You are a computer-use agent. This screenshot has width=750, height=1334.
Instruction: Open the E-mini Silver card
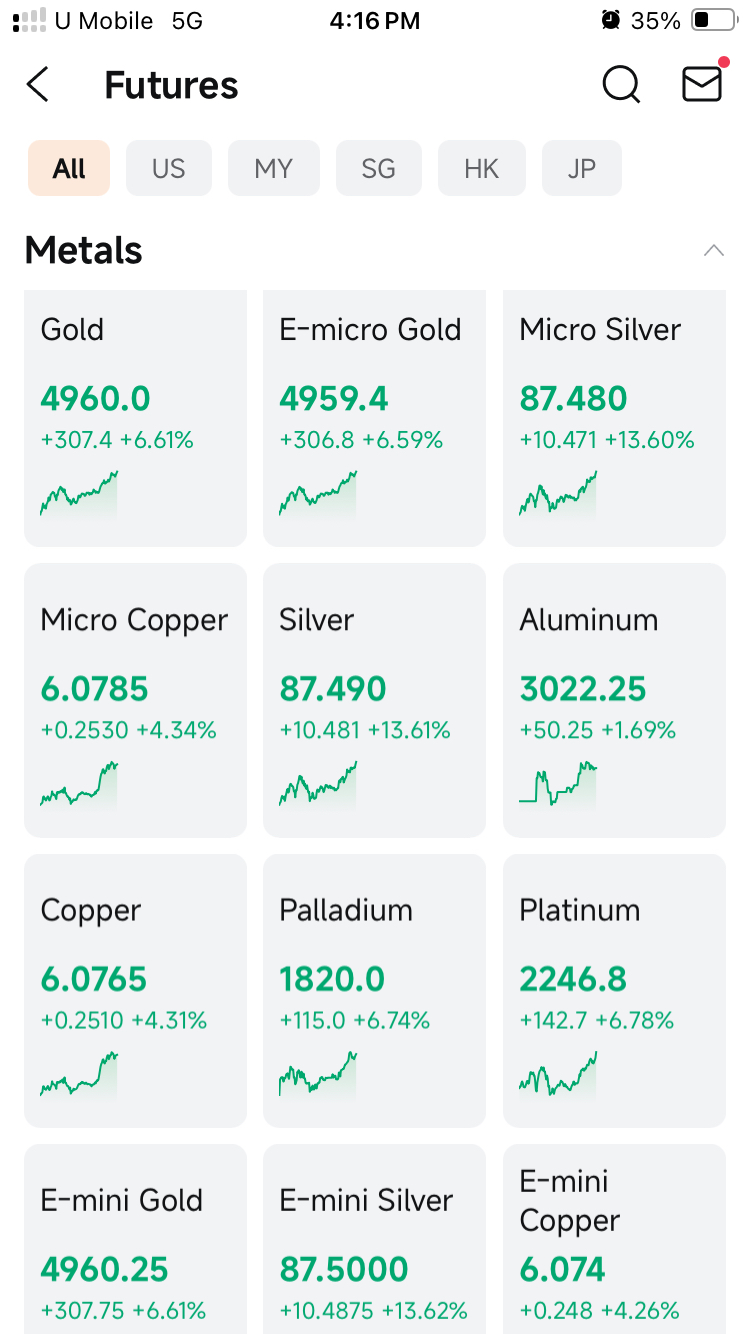pos(374,1238)
